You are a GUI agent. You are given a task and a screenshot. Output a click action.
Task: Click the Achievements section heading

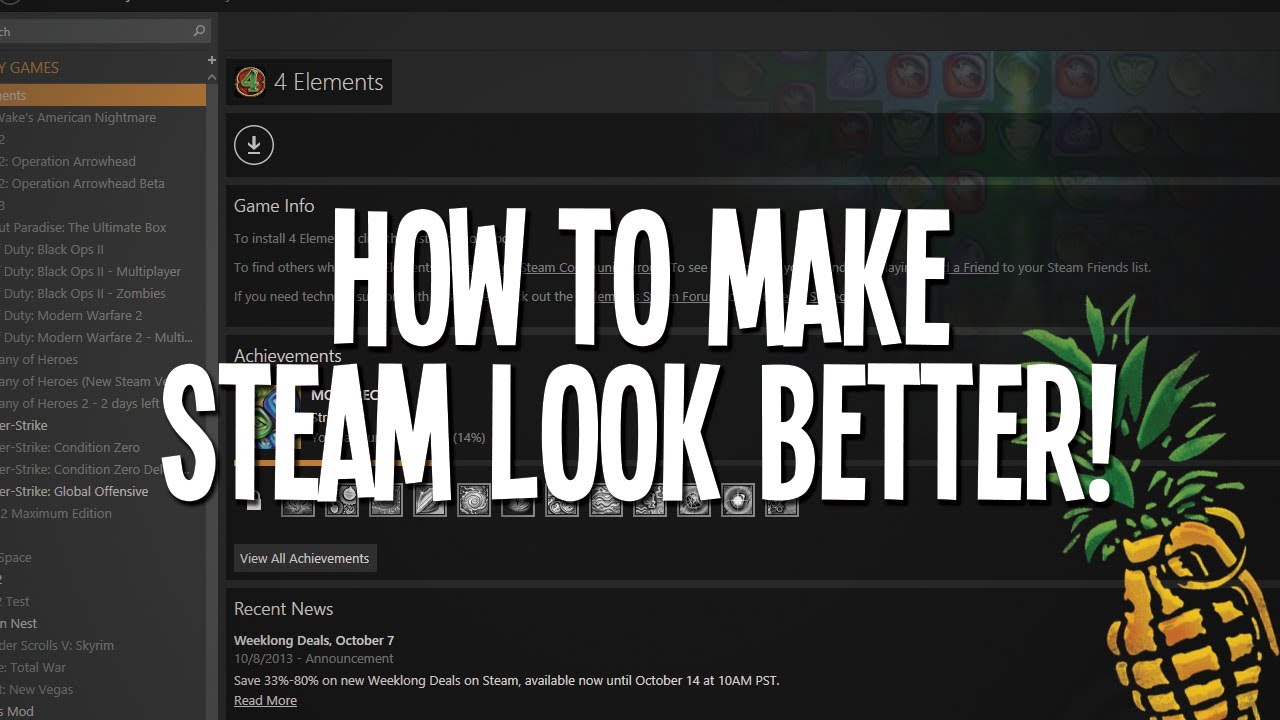coord(288,355)
